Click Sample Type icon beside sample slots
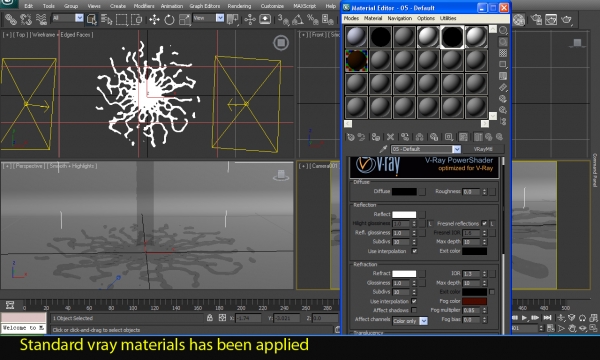The image size is (600, 360). 503,30
